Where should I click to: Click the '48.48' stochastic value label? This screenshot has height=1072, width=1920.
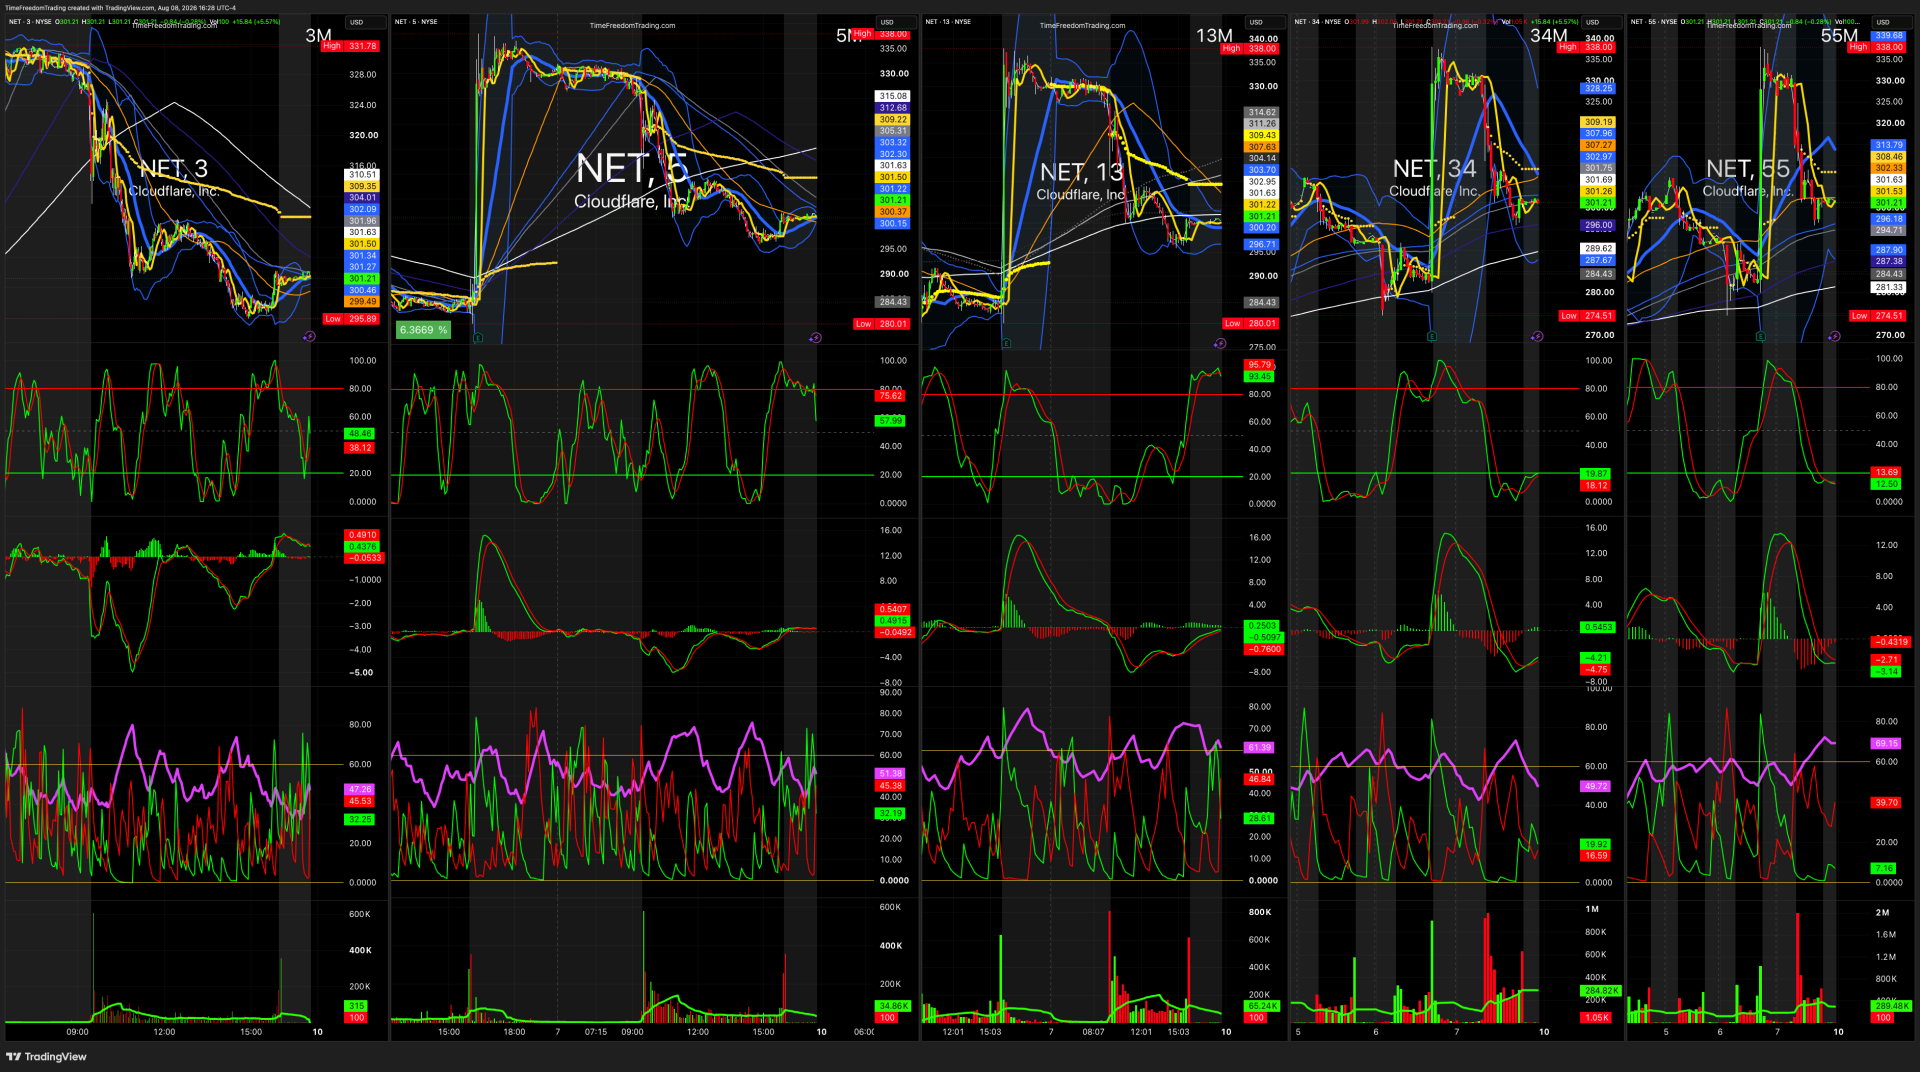pos(360,434)
